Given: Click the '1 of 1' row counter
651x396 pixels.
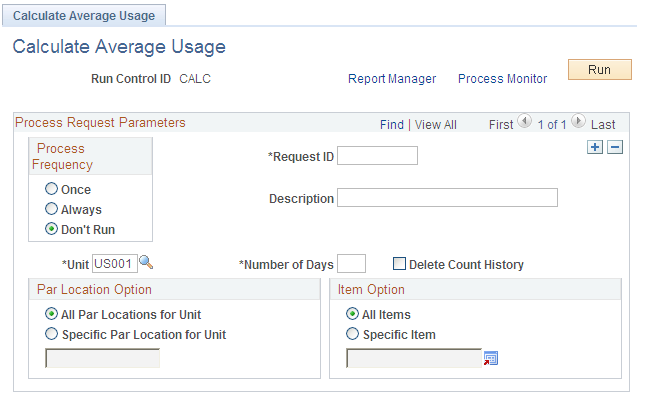Looking at the screenshot, I should coord(551,125).
